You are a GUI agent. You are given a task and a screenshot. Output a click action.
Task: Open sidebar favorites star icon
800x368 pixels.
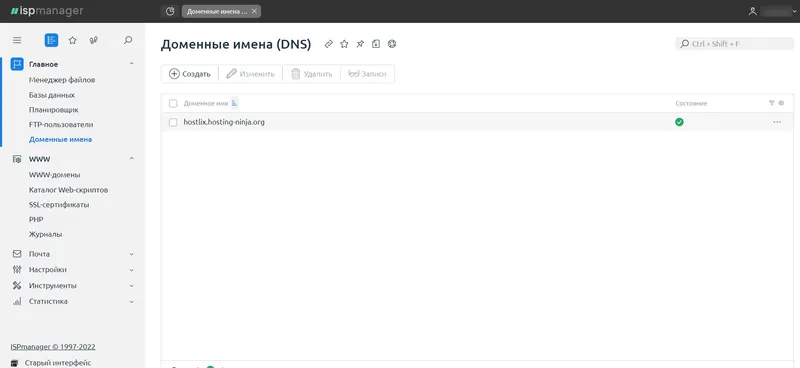72,40
